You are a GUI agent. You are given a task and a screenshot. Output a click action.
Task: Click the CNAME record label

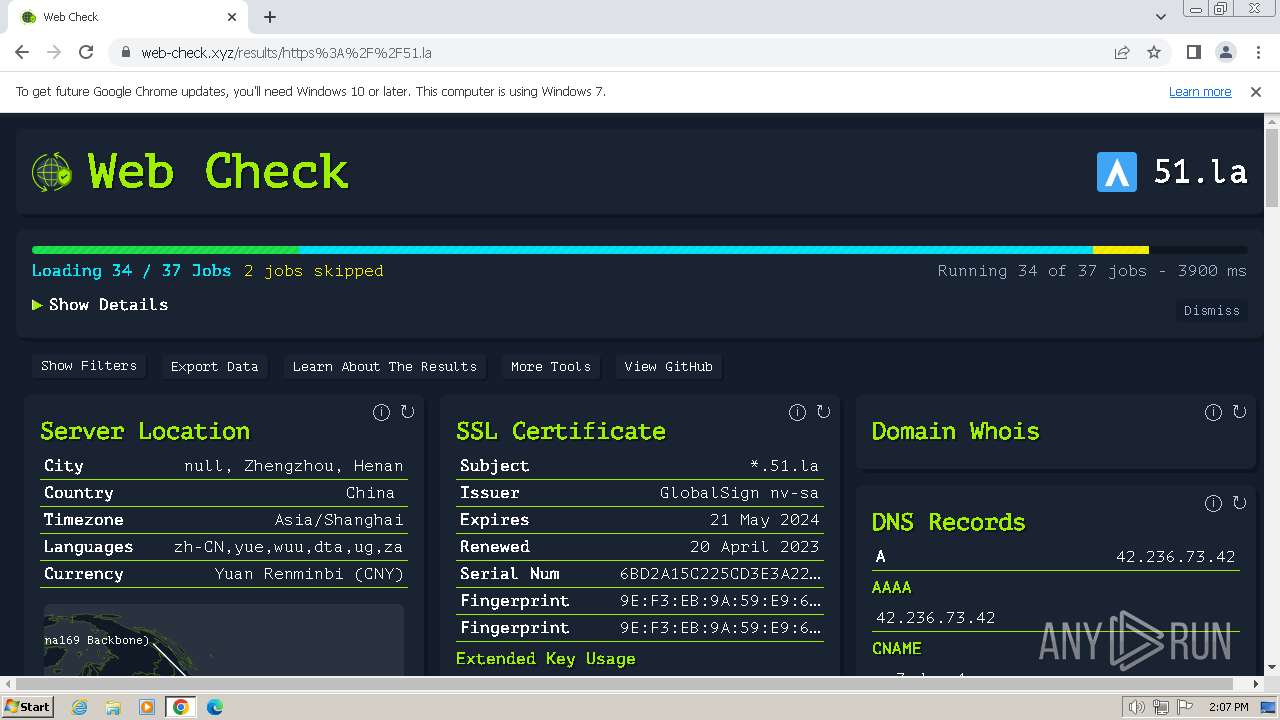(x=897, y=649)
